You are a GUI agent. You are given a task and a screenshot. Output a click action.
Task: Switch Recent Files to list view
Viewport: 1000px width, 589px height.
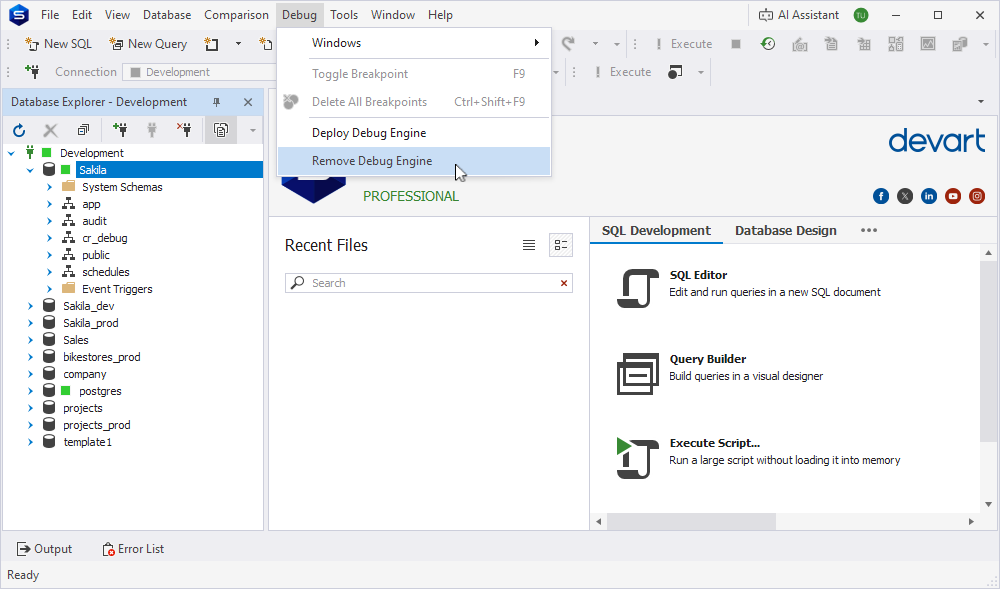click(529, 245)
